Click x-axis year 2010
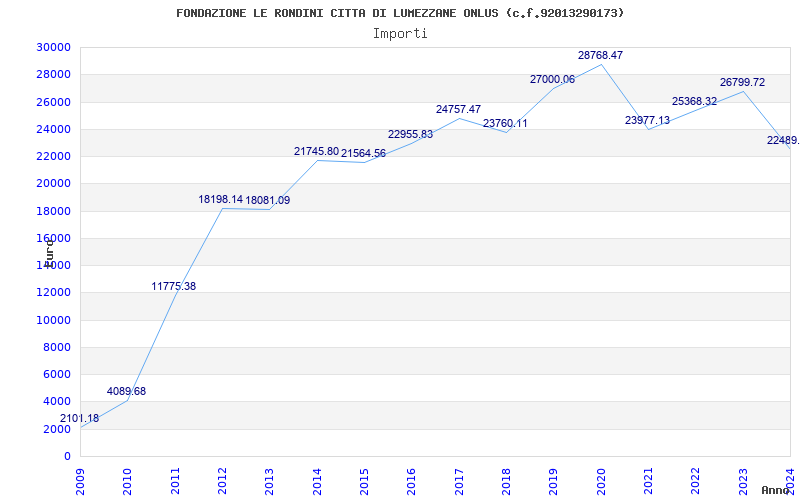This screenshot has width=800, height=500. [x=128, y=481]
